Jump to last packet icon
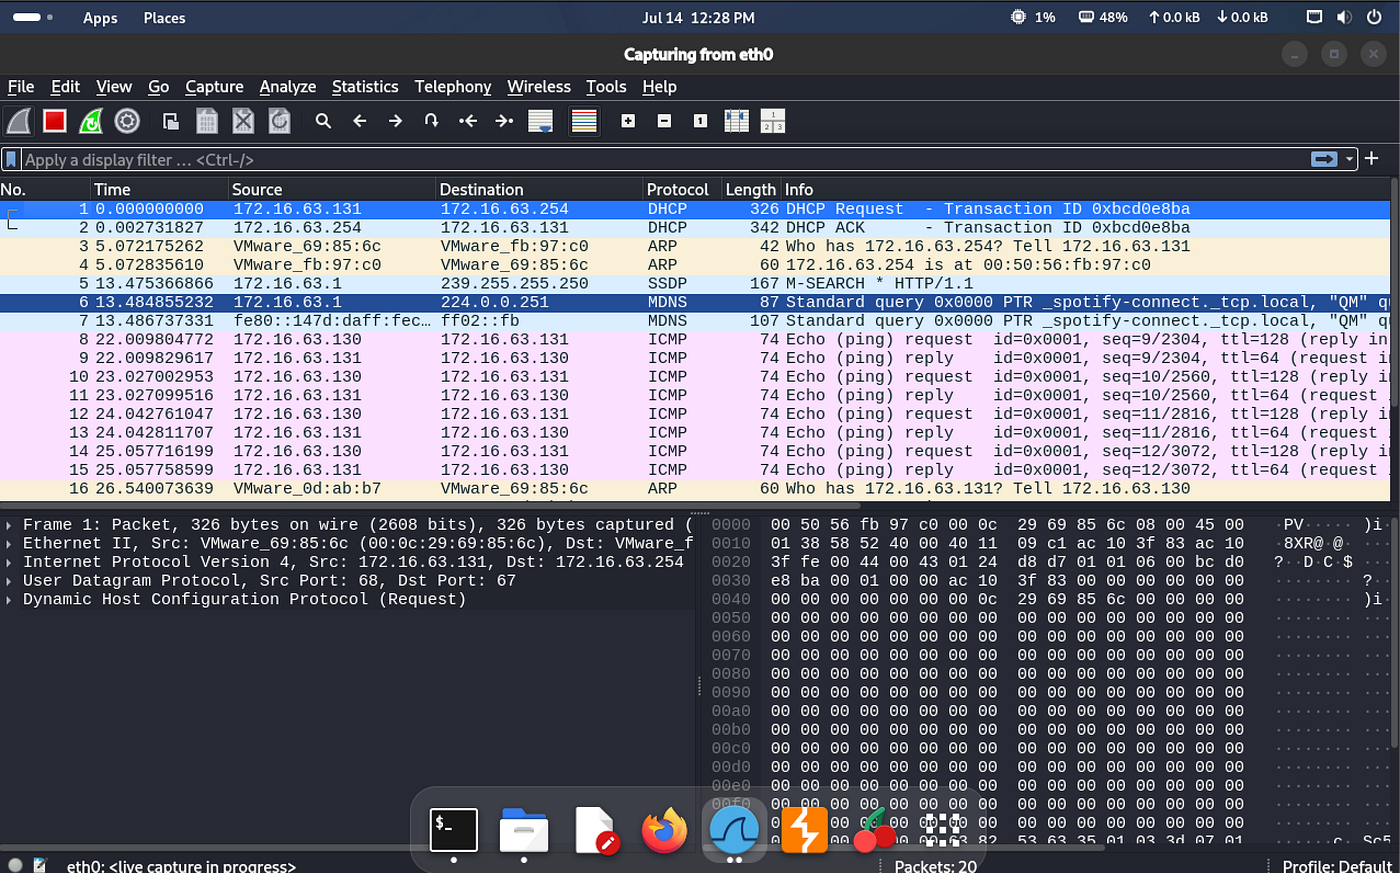This screenshot has height=873, width=1400. (504, 121)
